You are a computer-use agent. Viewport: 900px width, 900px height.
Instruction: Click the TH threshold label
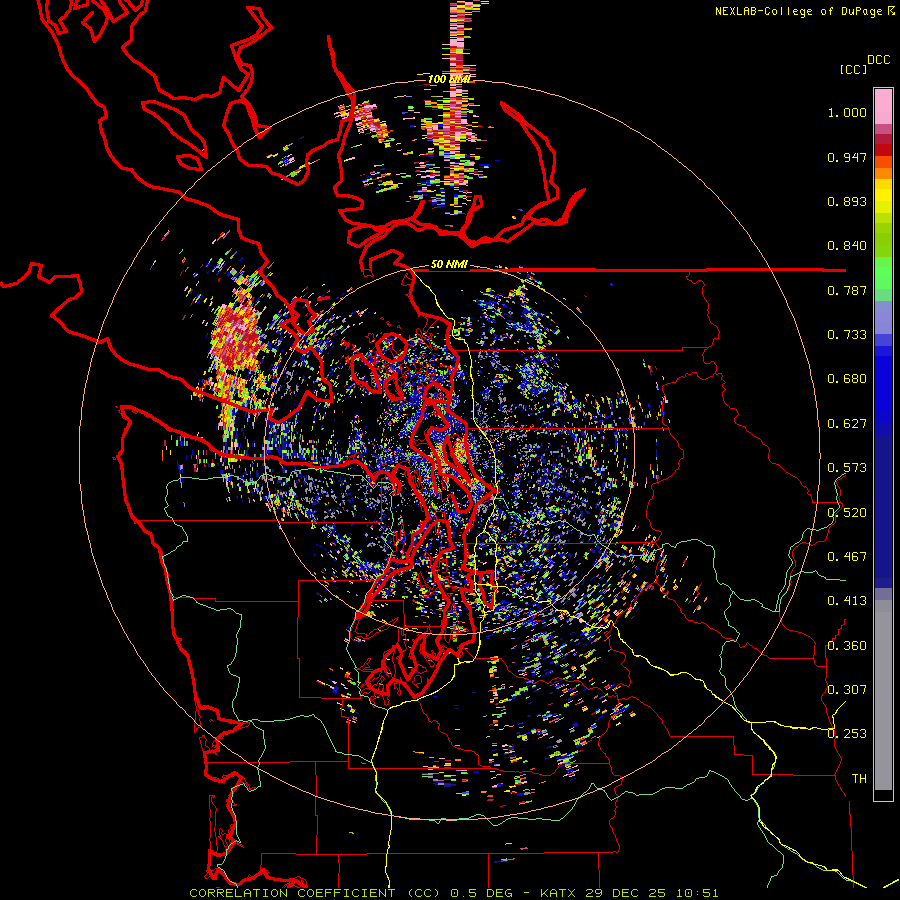point(859,779)
